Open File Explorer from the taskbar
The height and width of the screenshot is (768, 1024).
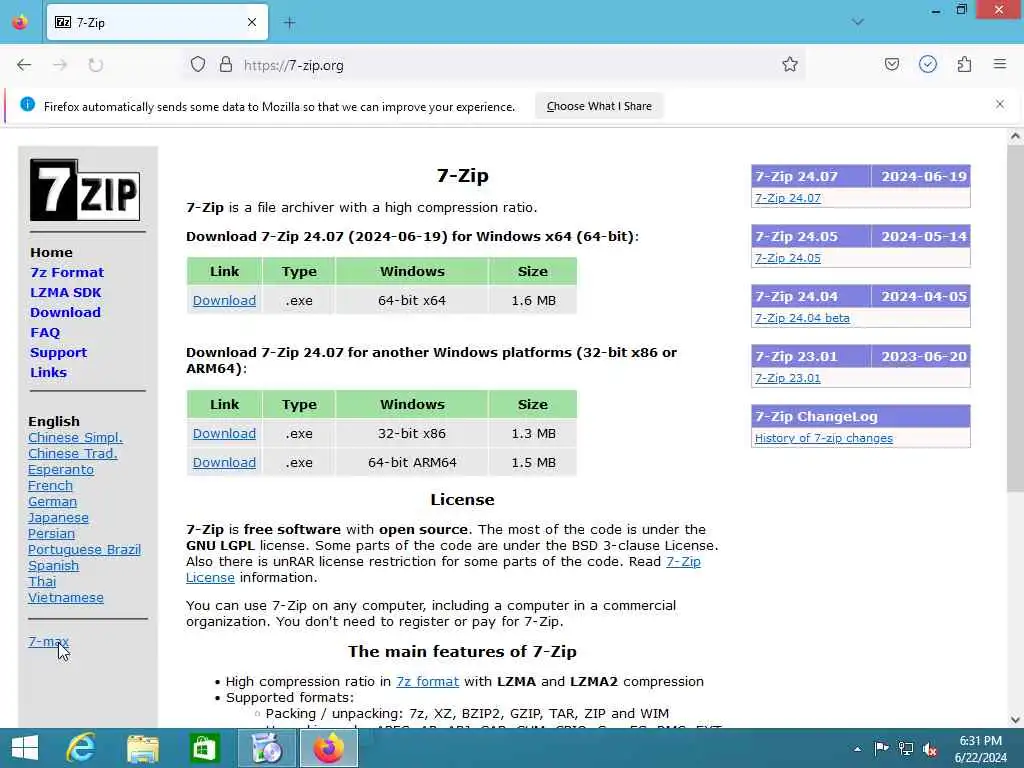(142, 748)
